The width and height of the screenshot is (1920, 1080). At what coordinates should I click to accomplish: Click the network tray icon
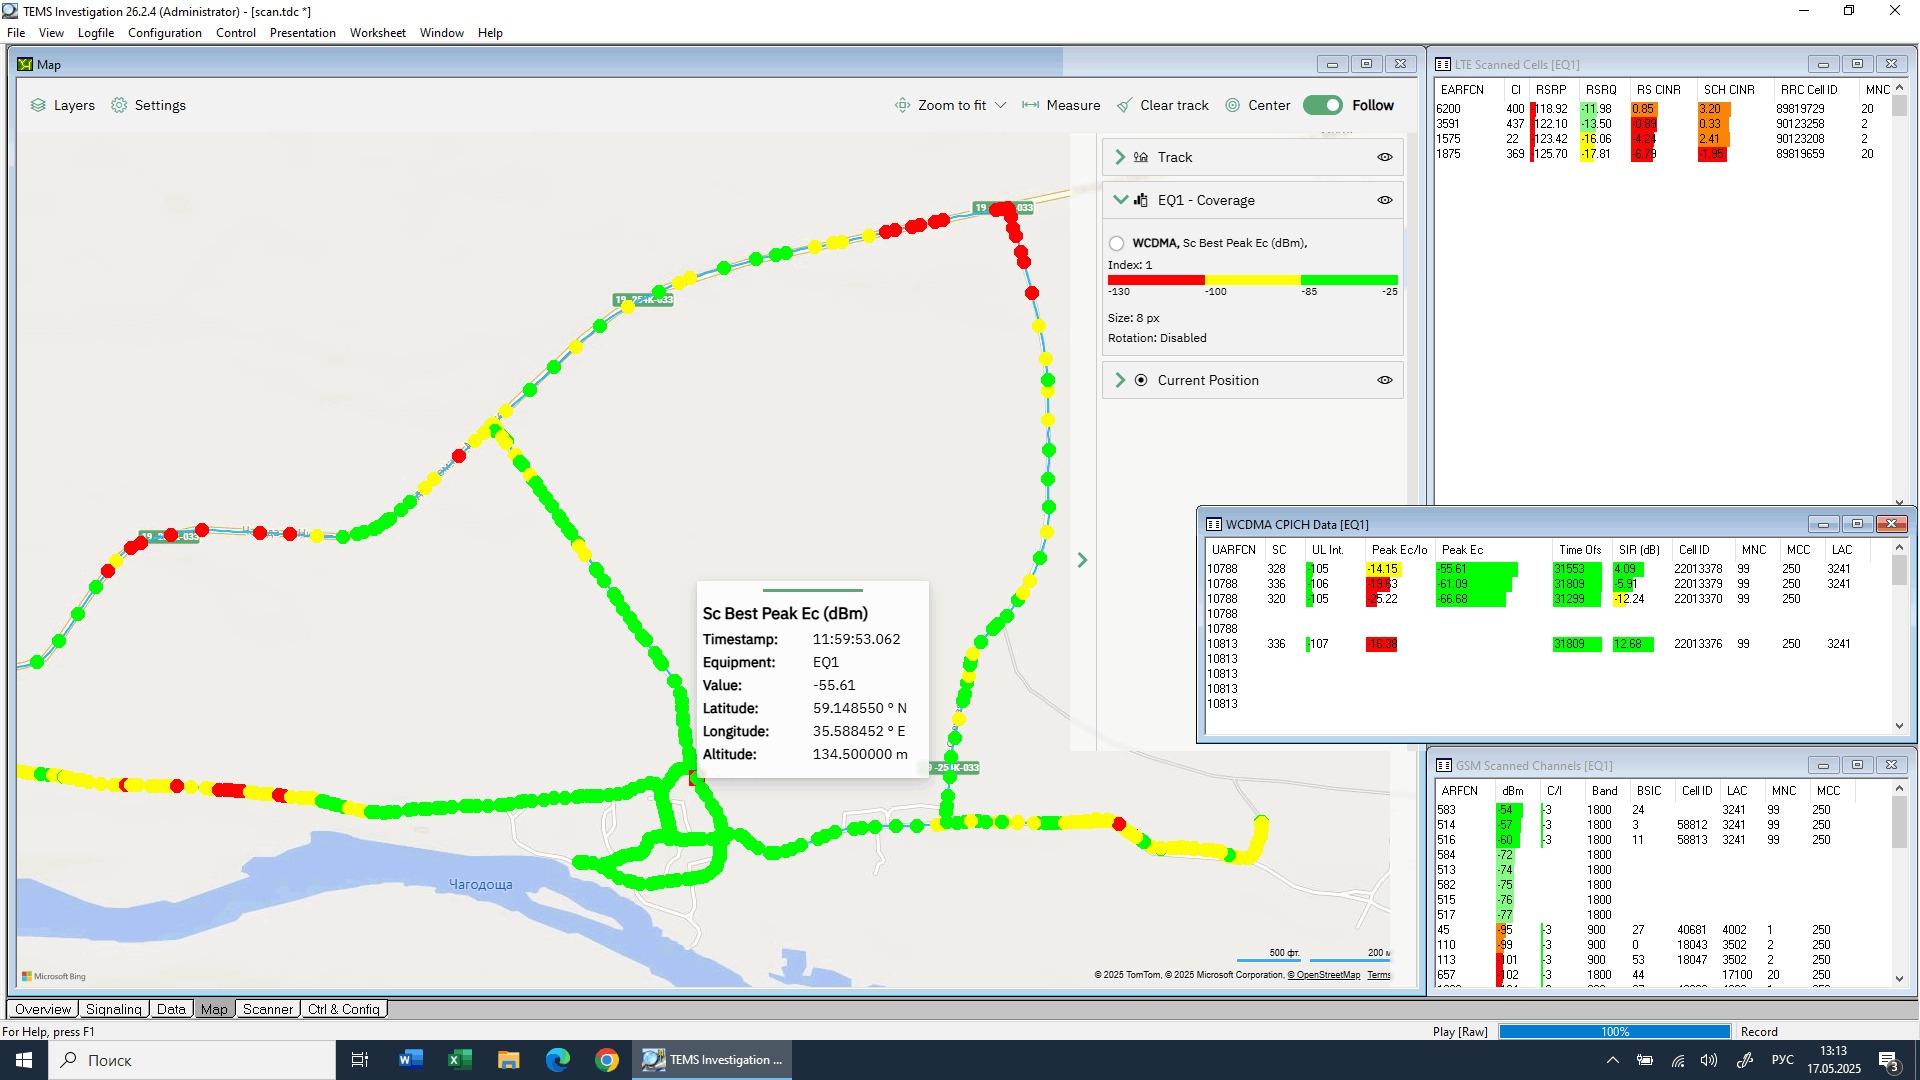(1678, 1060)
